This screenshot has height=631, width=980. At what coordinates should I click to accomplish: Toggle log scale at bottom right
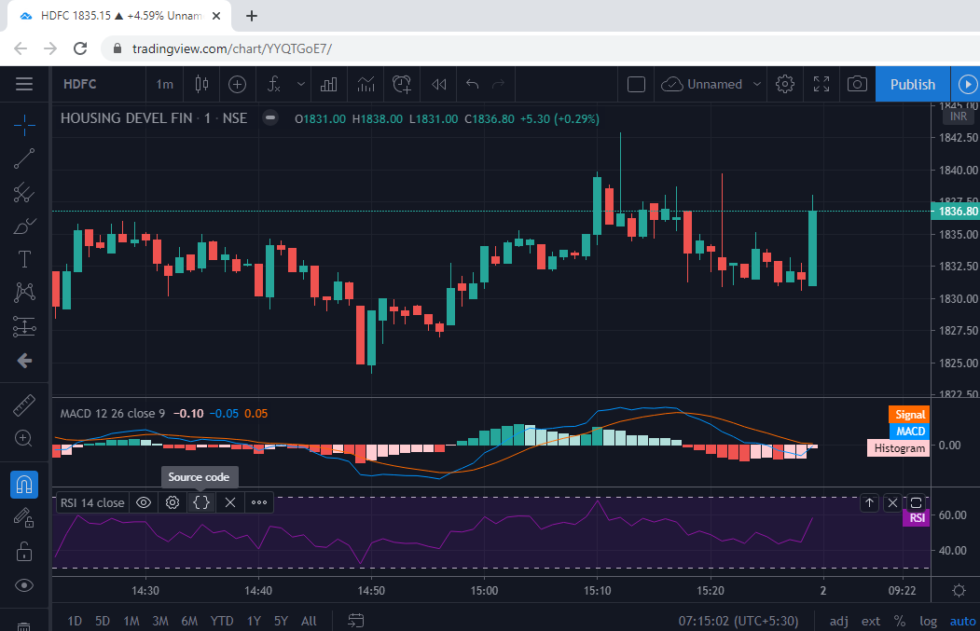(x=929, y=621)
